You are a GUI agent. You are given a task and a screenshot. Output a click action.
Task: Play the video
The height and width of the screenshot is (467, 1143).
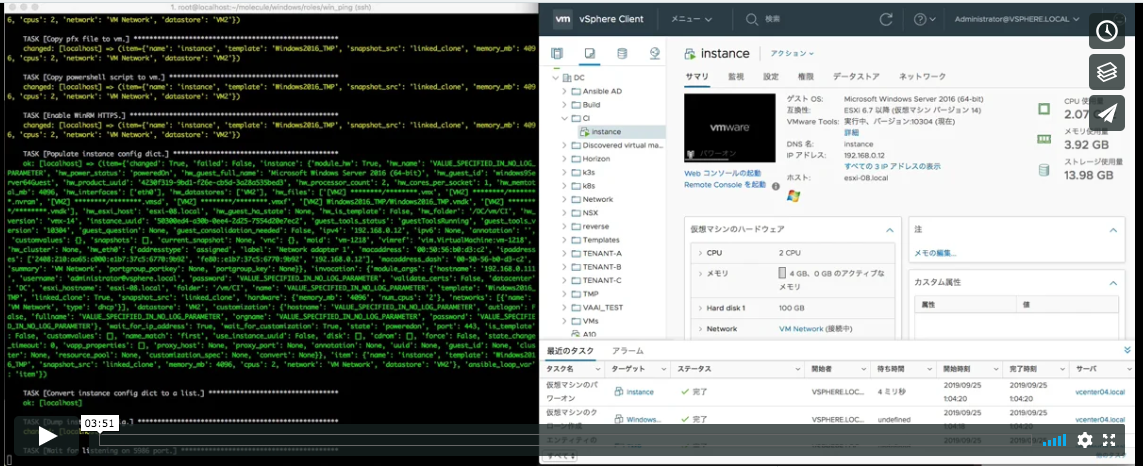(47, 436)
